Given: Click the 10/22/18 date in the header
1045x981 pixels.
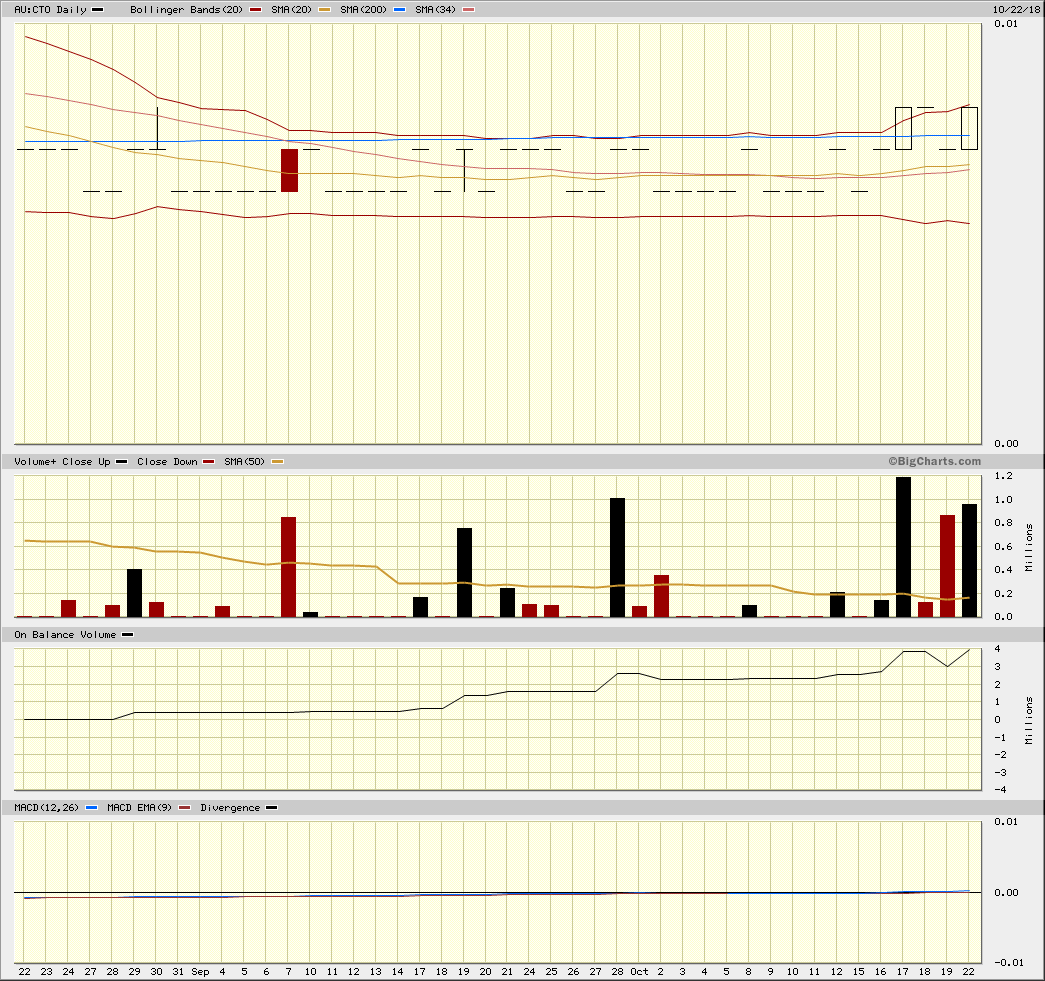Looking at the screenshot, I should coord(1016,10).
